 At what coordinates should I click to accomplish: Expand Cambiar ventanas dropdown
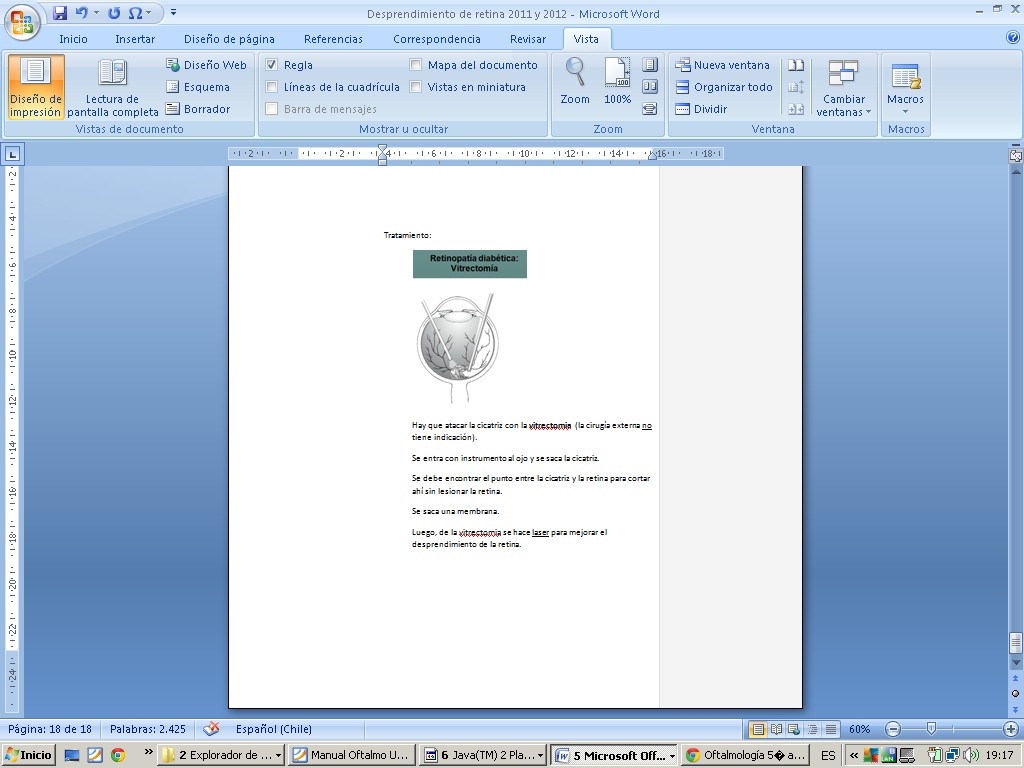[x=843, y=105]
